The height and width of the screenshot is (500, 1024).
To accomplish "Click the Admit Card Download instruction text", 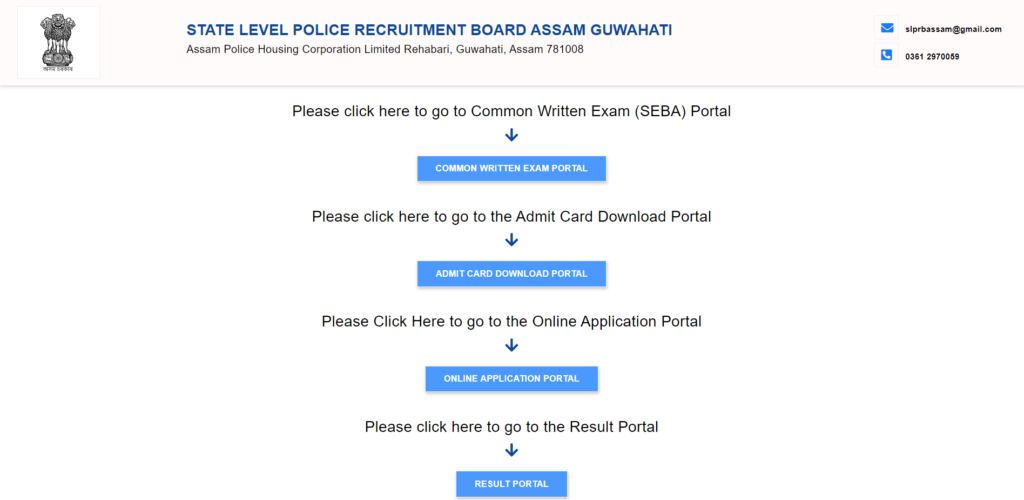I will [512, 216].
